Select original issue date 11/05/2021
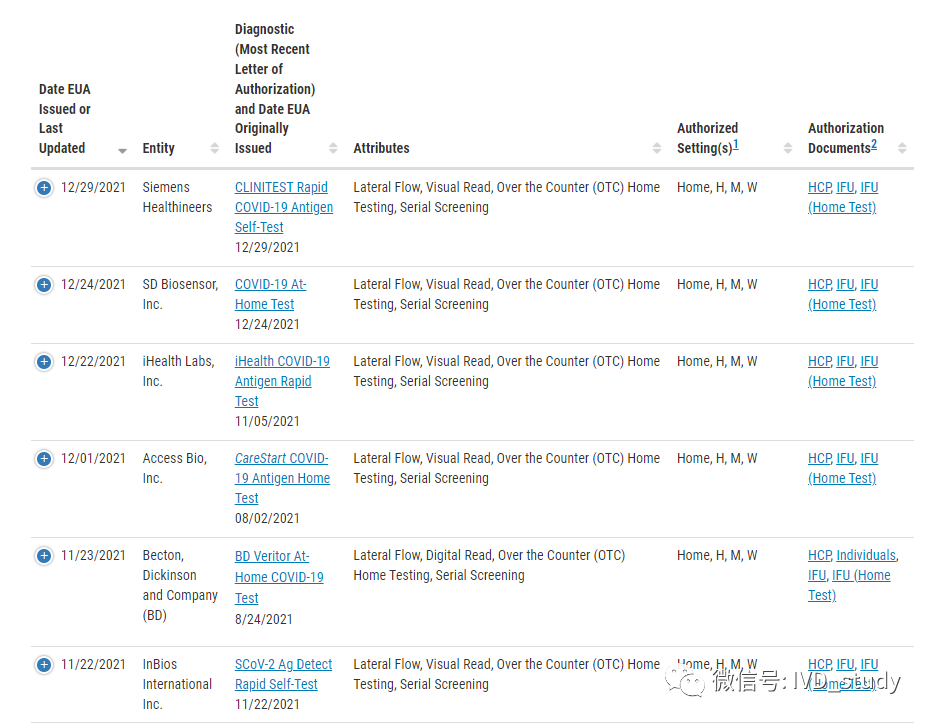Viewport: 931px width, 724px height. (267, 422)
